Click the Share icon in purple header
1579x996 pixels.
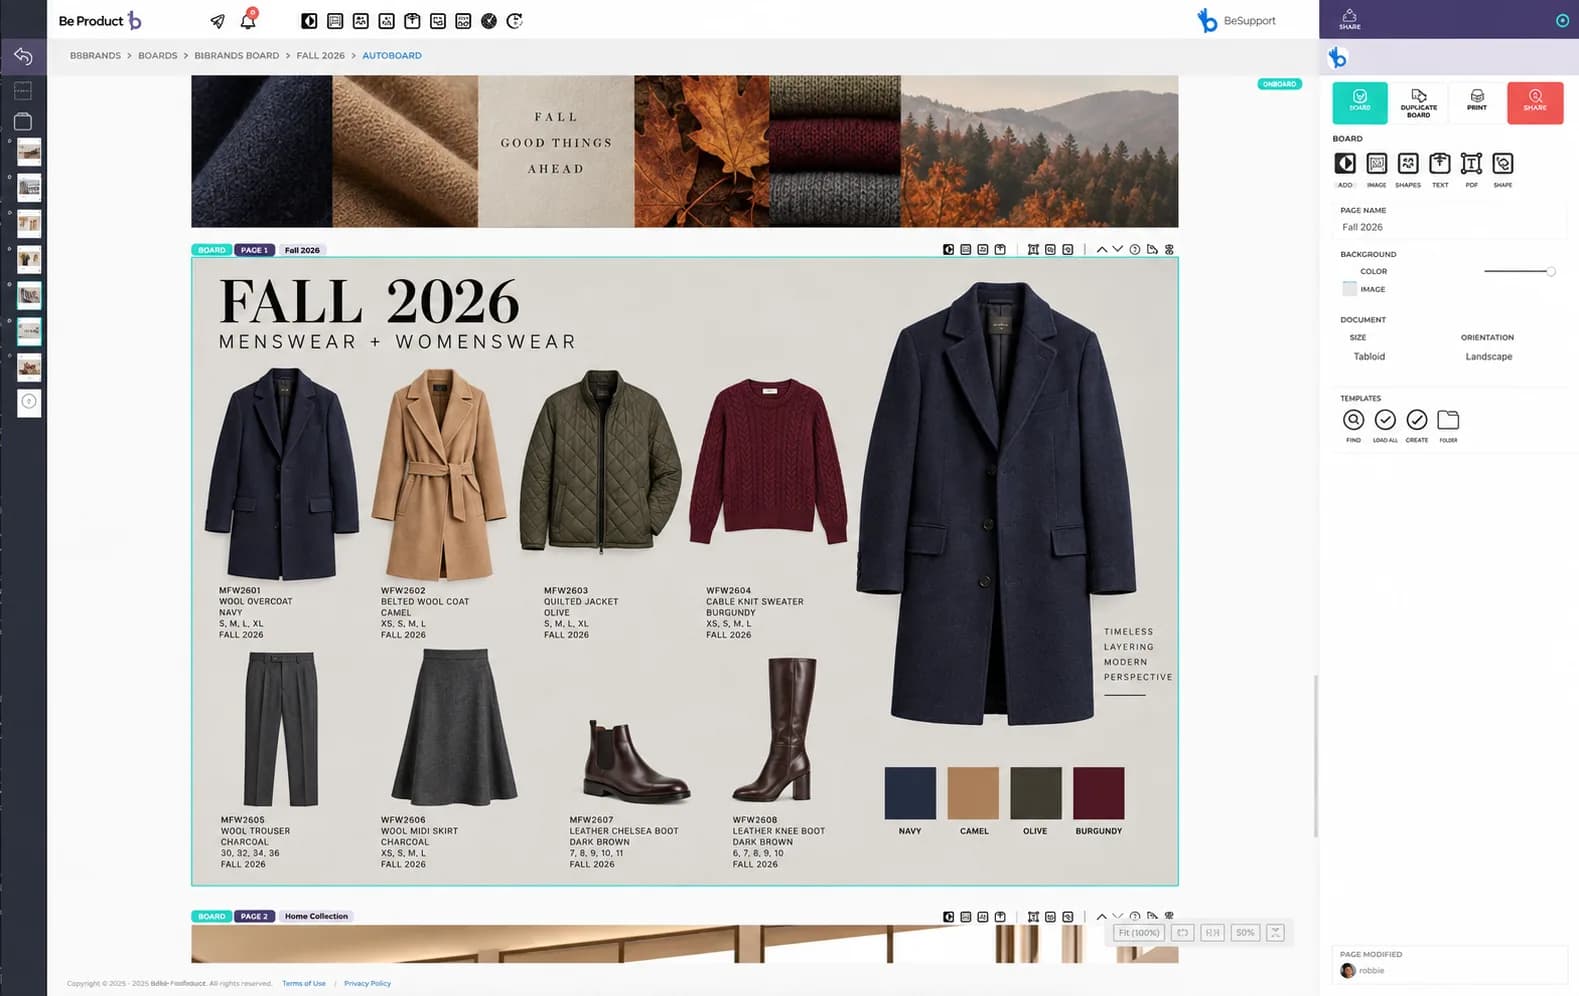coord(1350,18)
